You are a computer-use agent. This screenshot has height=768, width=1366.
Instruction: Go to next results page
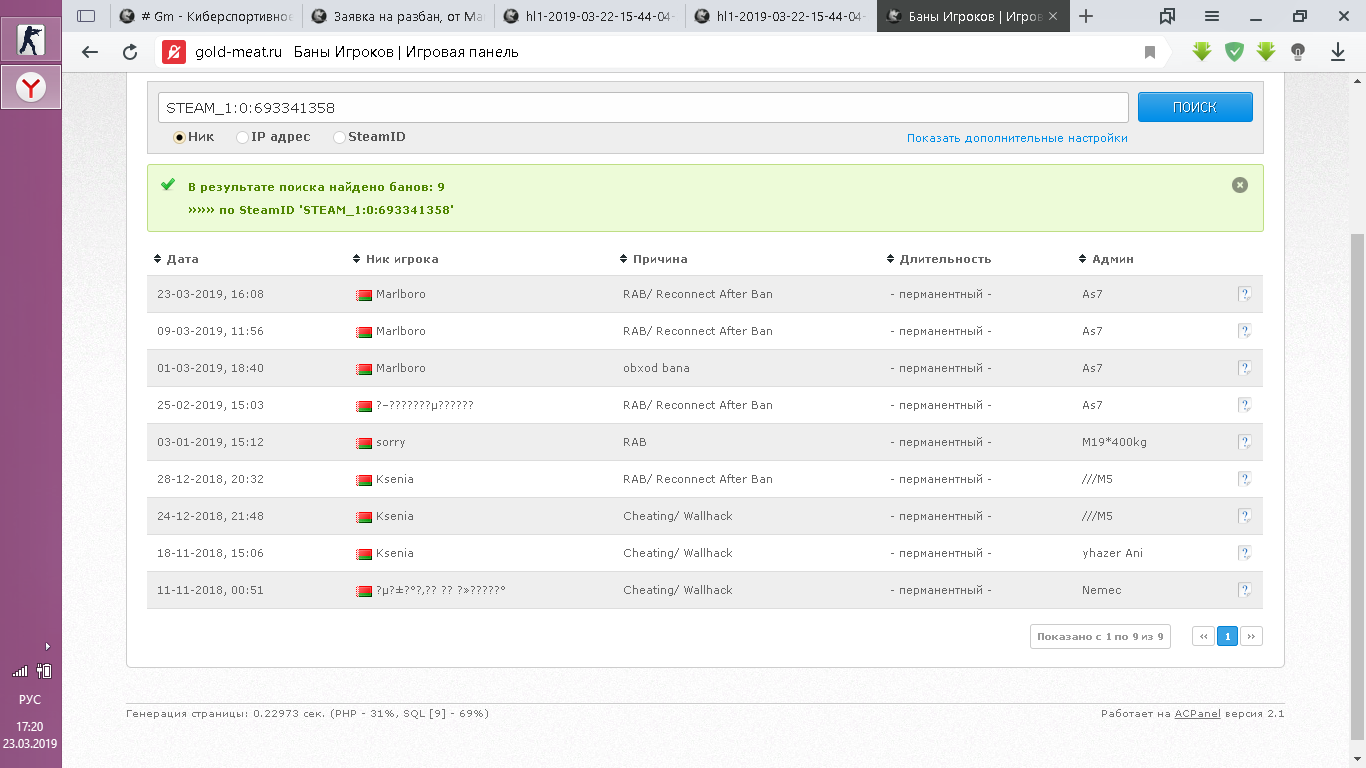pos(1251,636)
